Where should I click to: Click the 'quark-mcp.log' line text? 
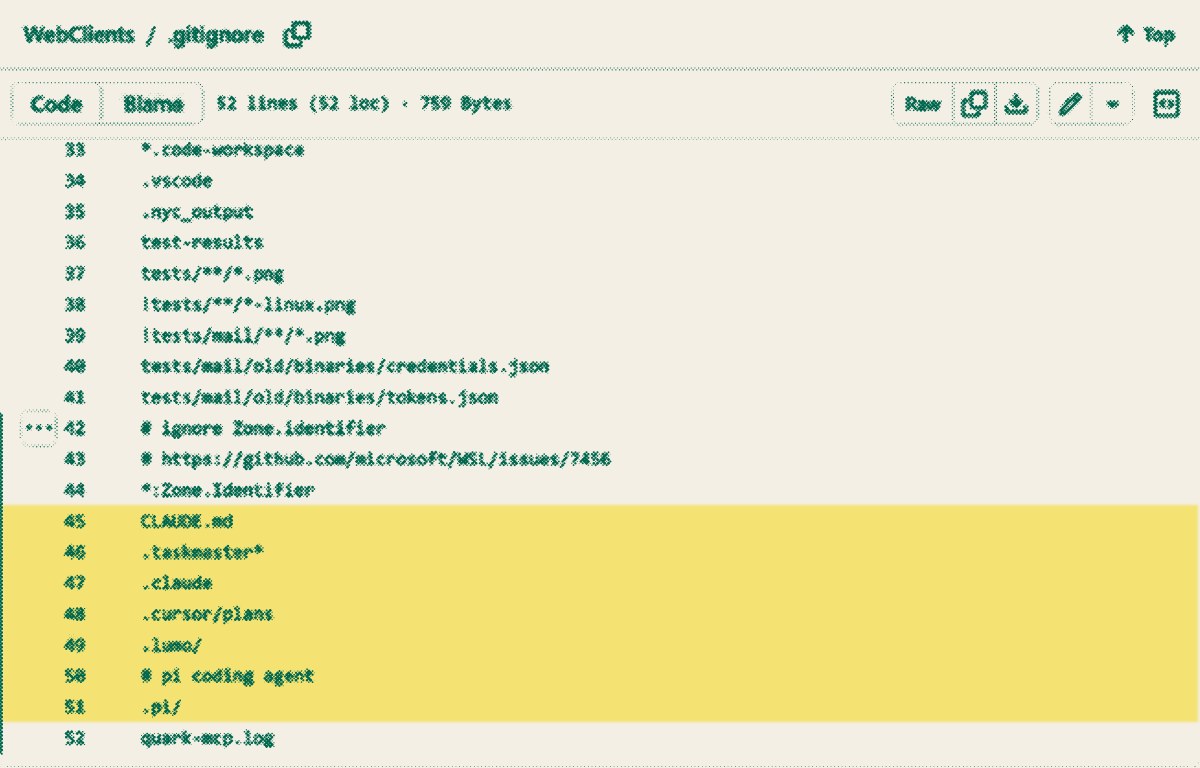pos(207,739)
